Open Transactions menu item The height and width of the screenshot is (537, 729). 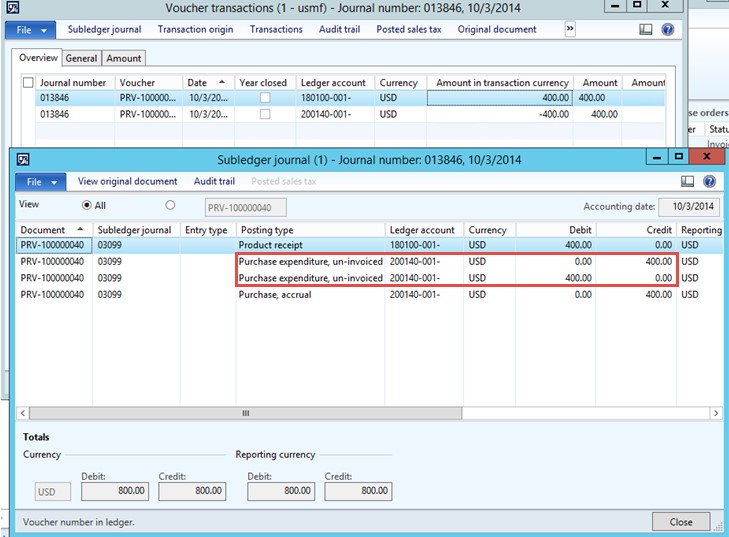276,29
